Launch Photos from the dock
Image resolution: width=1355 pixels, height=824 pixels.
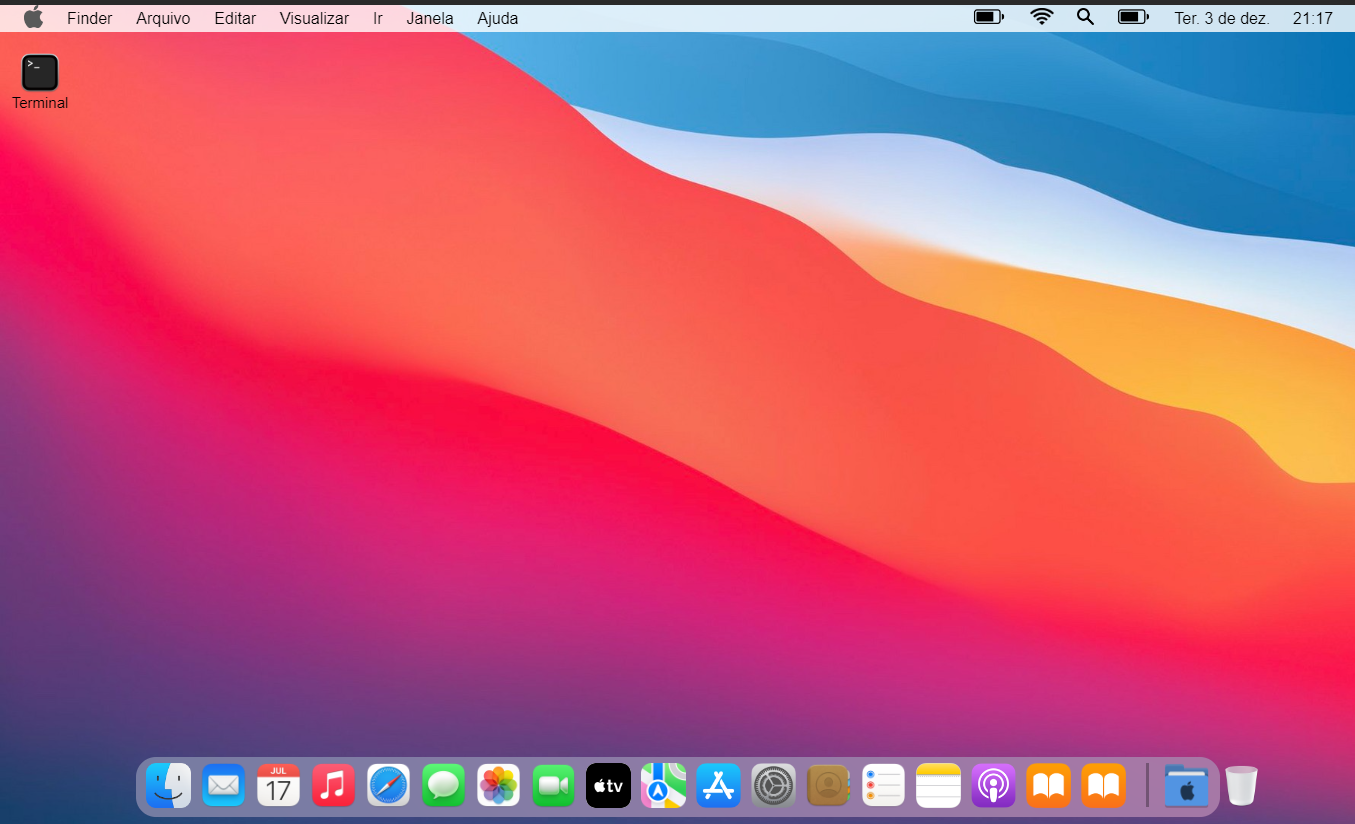[x=498, y=786]
